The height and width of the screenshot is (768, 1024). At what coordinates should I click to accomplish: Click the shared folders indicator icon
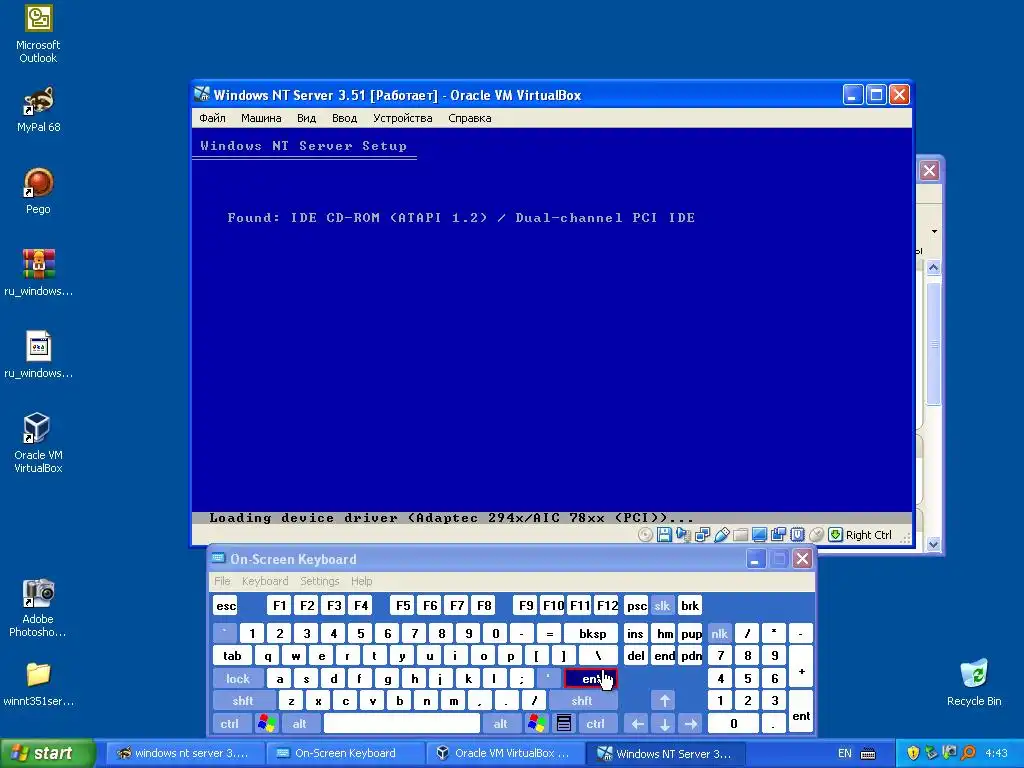click(x=740, y=535)
